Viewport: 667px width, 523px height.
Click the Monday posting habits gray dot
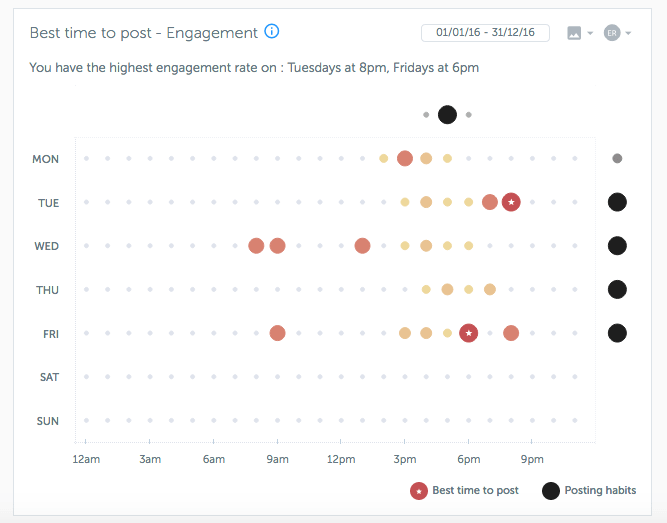[x=617, y=158]
